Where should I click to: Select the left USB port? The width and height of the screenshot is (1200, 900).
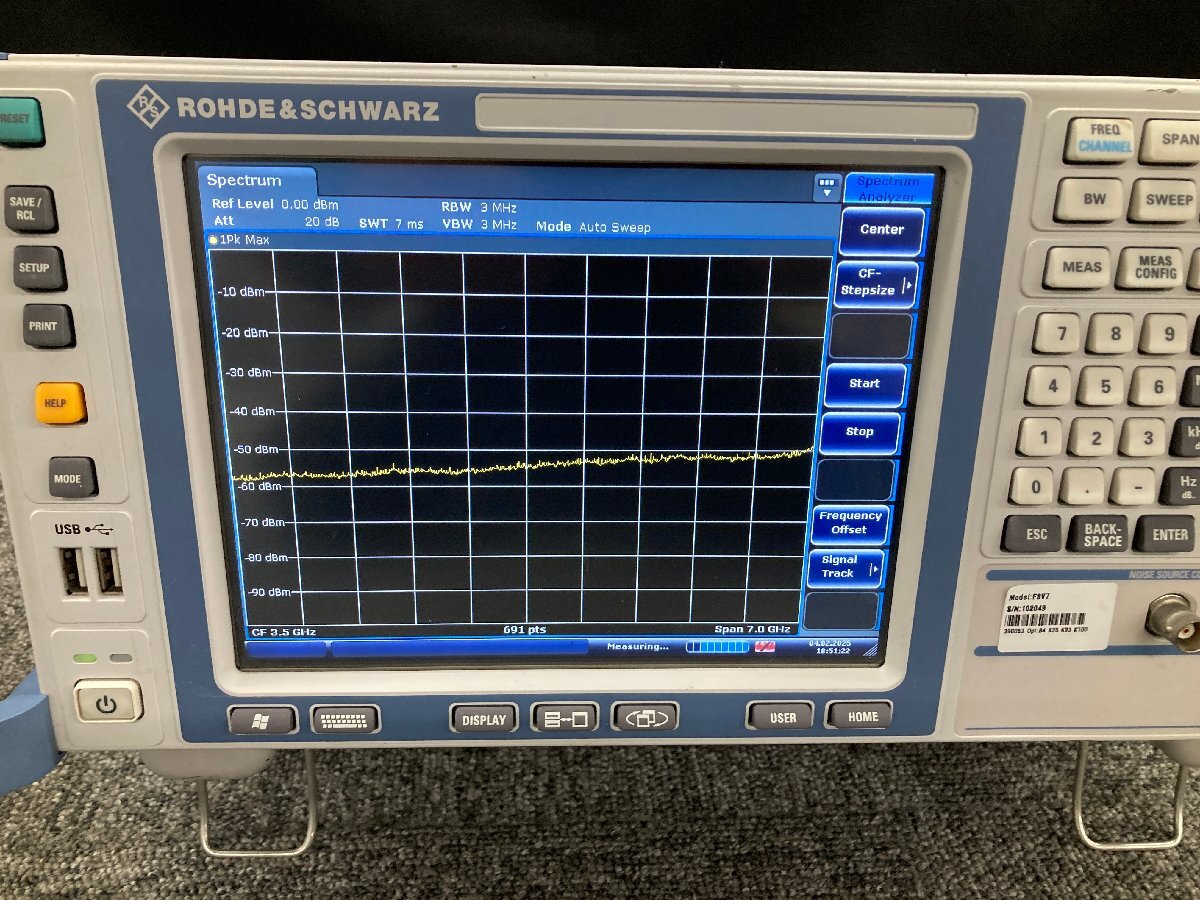(74, 571)
